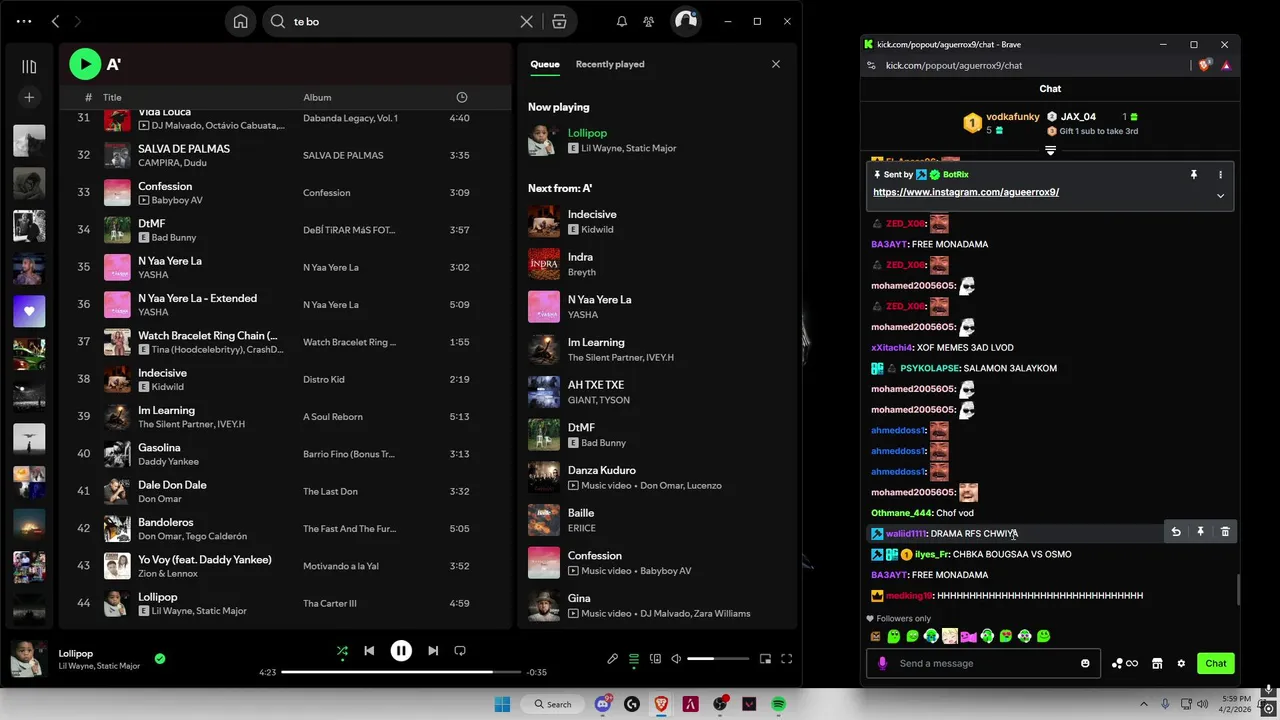
Task: Click the taskbar Search box
Action: (x=553, y=704)
